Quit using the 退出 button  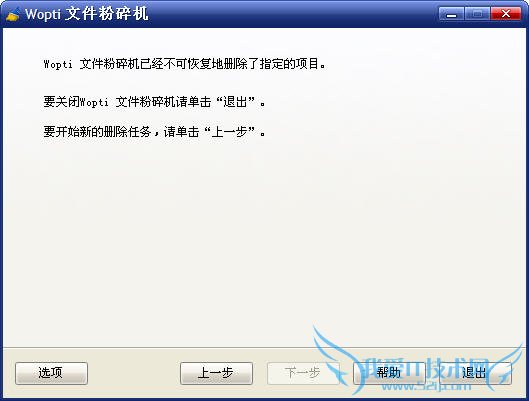(x=475, y=373)
